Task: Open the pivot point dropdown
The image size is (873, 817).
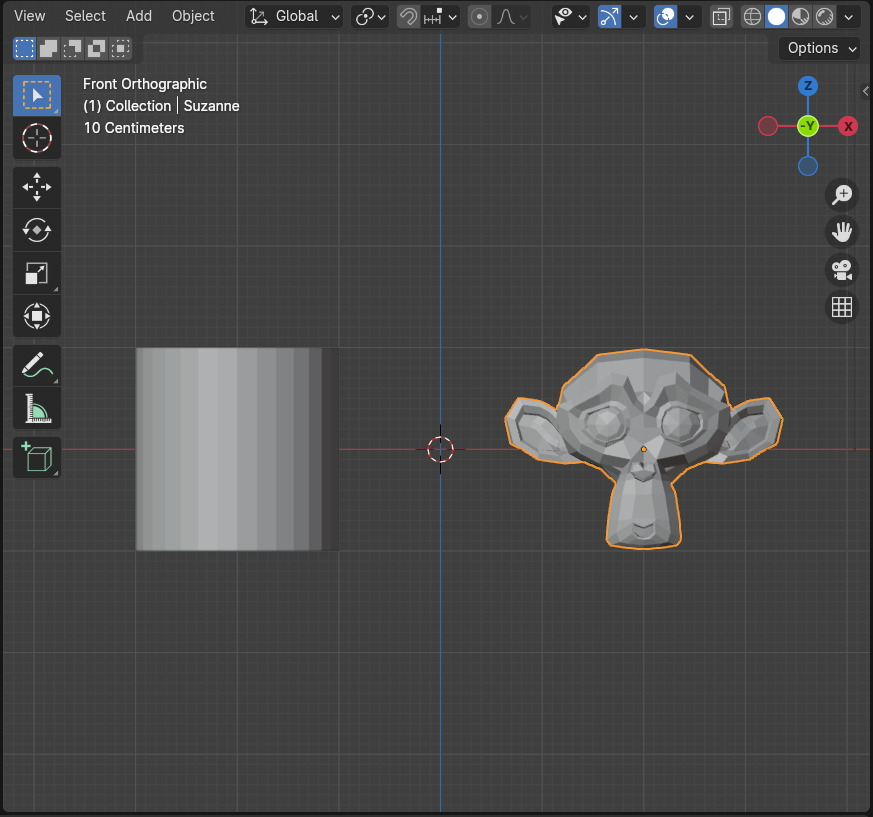Action: (x=370, y=17)
